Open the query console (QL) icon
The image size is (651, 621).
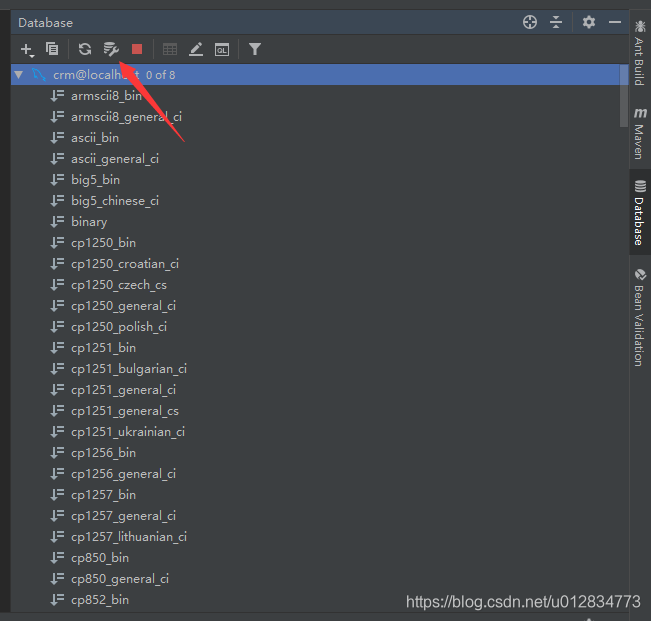222,49
